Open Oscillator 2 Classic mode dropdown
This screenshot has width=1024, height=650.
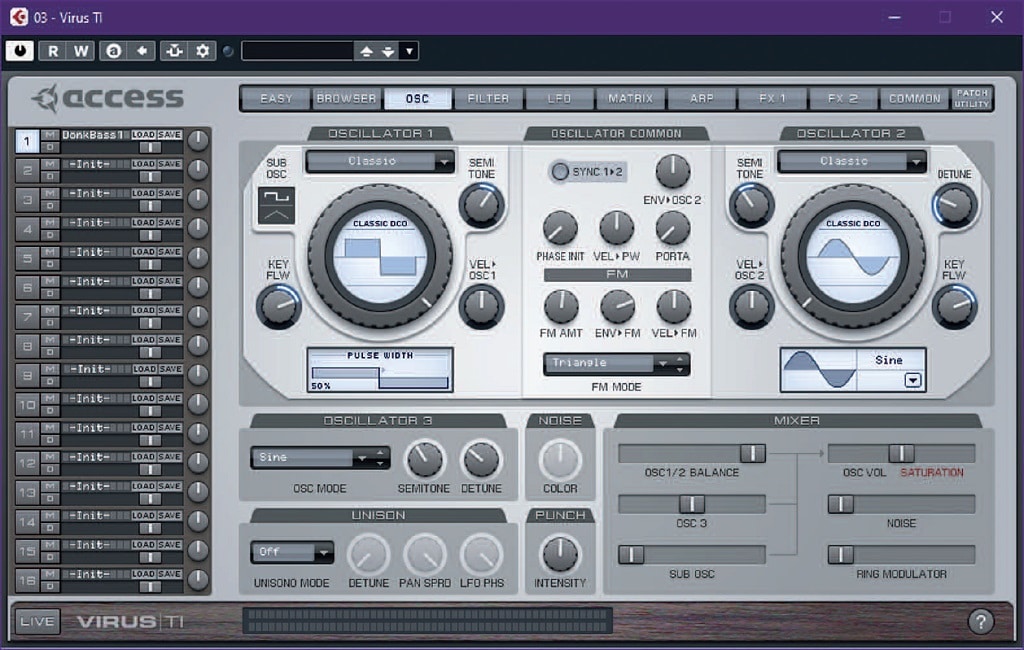(x=852, y=161)
